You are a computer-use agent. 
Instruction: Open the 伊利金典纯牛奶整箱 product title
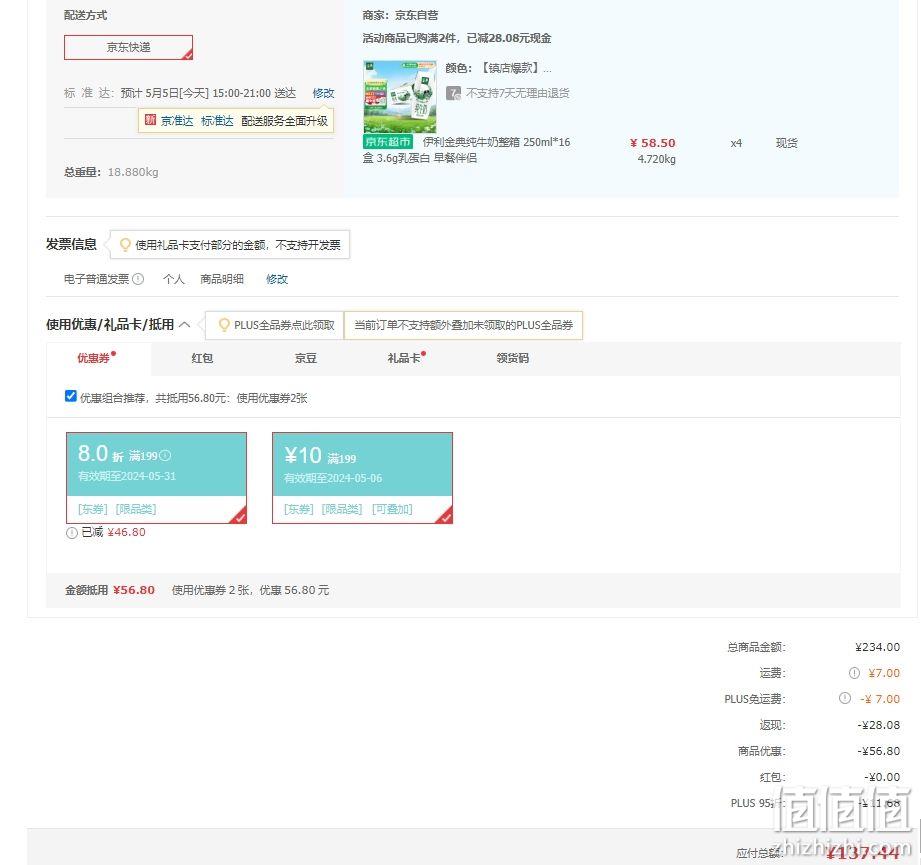pos(466,150)
